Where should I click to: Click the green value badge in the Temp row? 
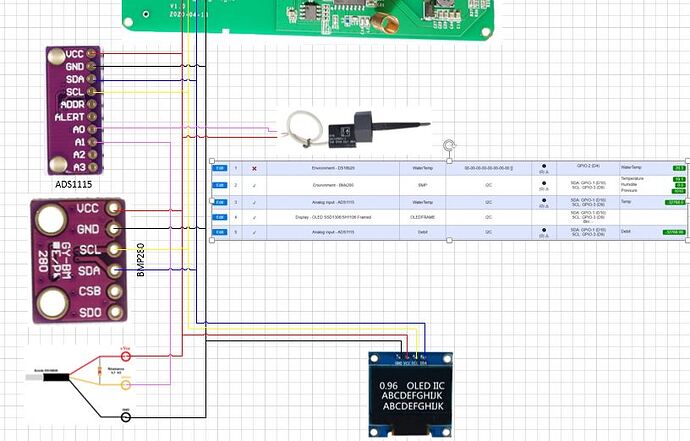[675, 202]
